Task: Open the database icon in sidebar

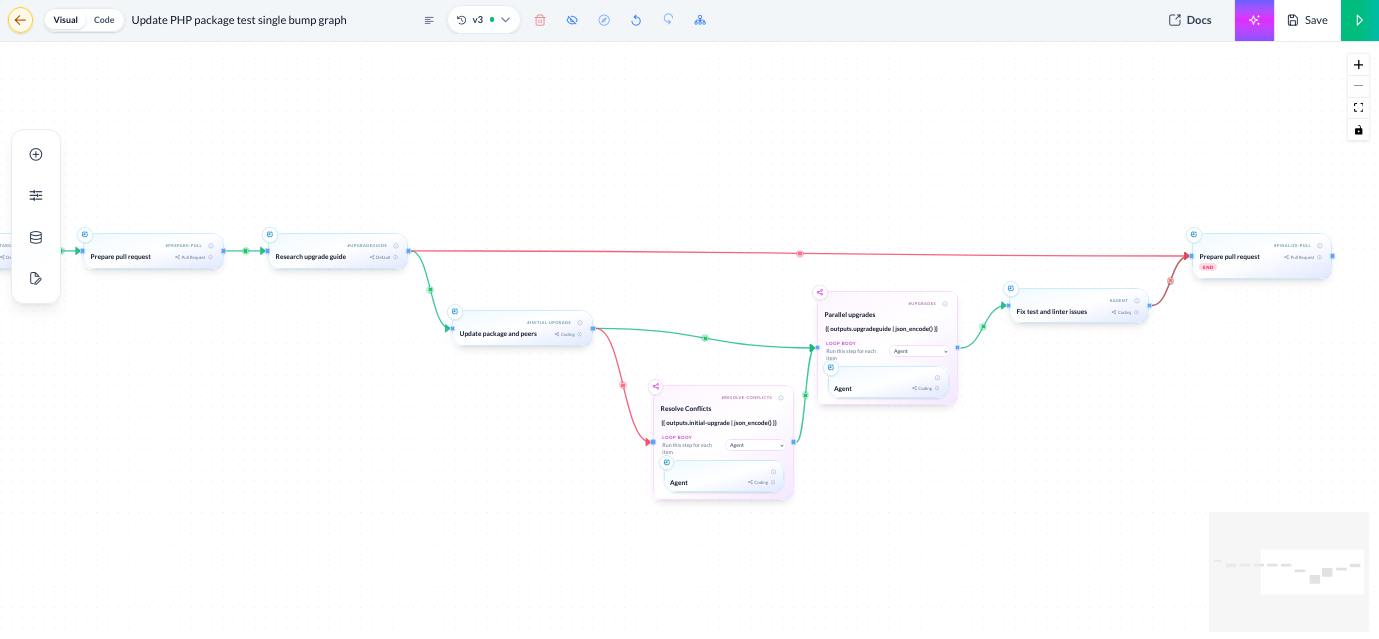Action: (x=36, y=237)
